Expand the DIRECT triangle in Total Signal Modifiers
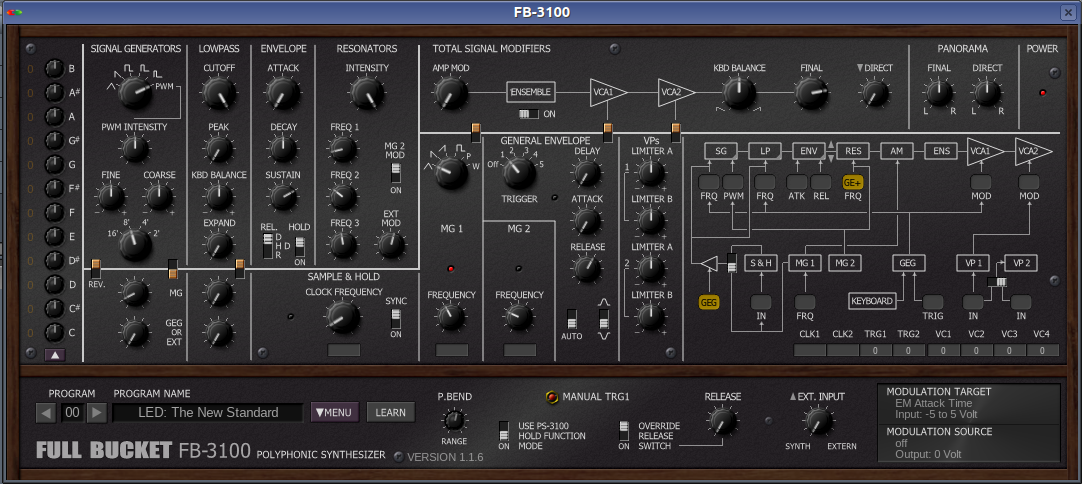Screen dimensions: 1082x484 tap(860, 68)
